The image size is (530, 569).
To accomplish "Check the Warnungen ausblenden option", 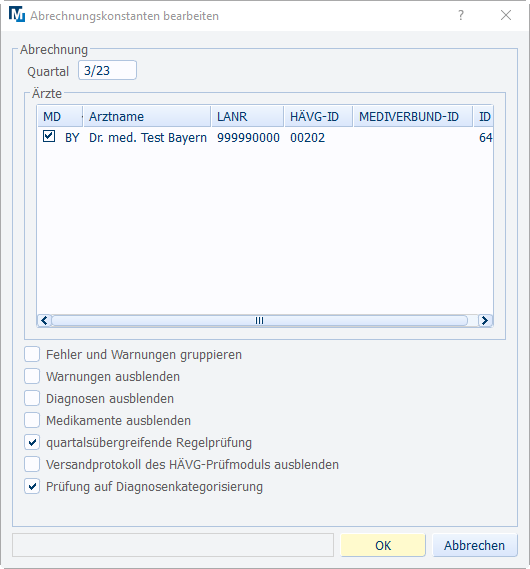I will [32, 376].
